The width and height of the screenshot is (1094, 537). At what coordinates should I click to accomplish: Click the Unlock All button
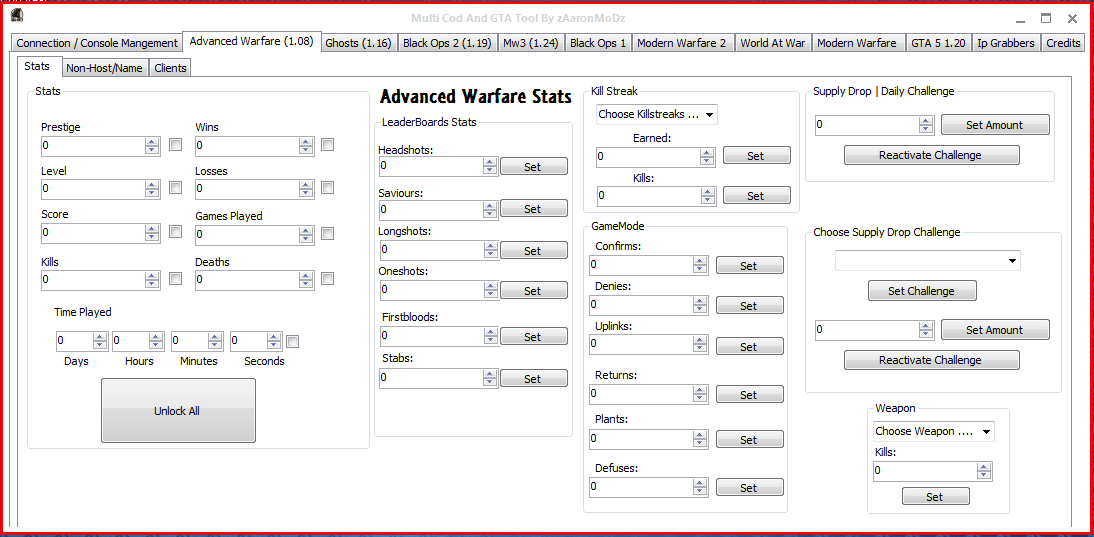[x=178, y=411]
